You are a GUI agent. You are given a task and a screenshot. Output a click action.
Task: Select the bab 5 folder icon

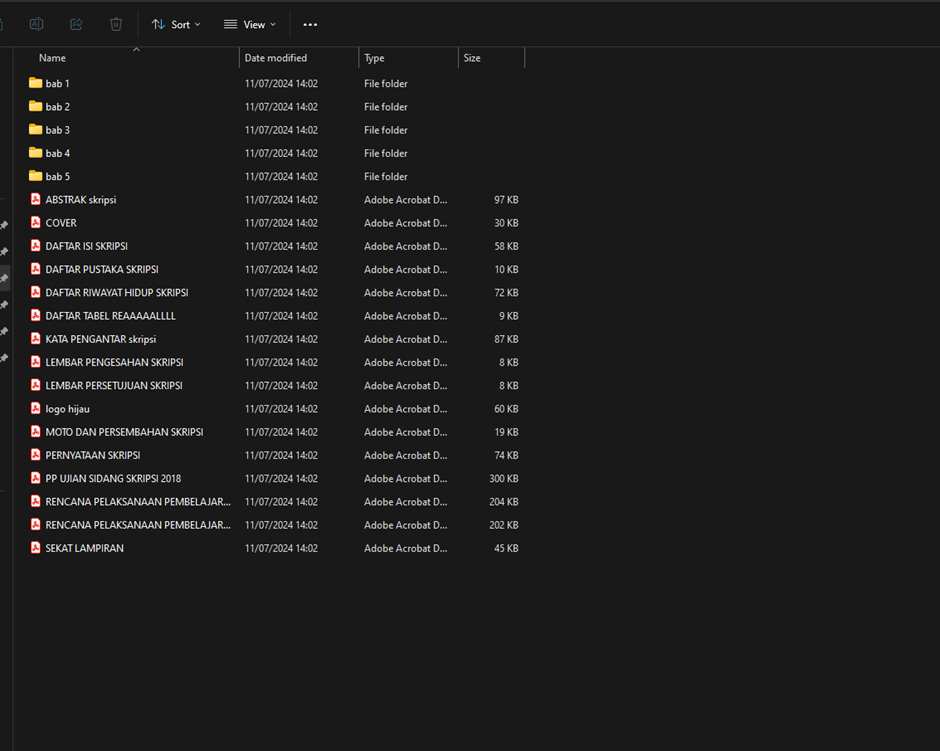36,176
